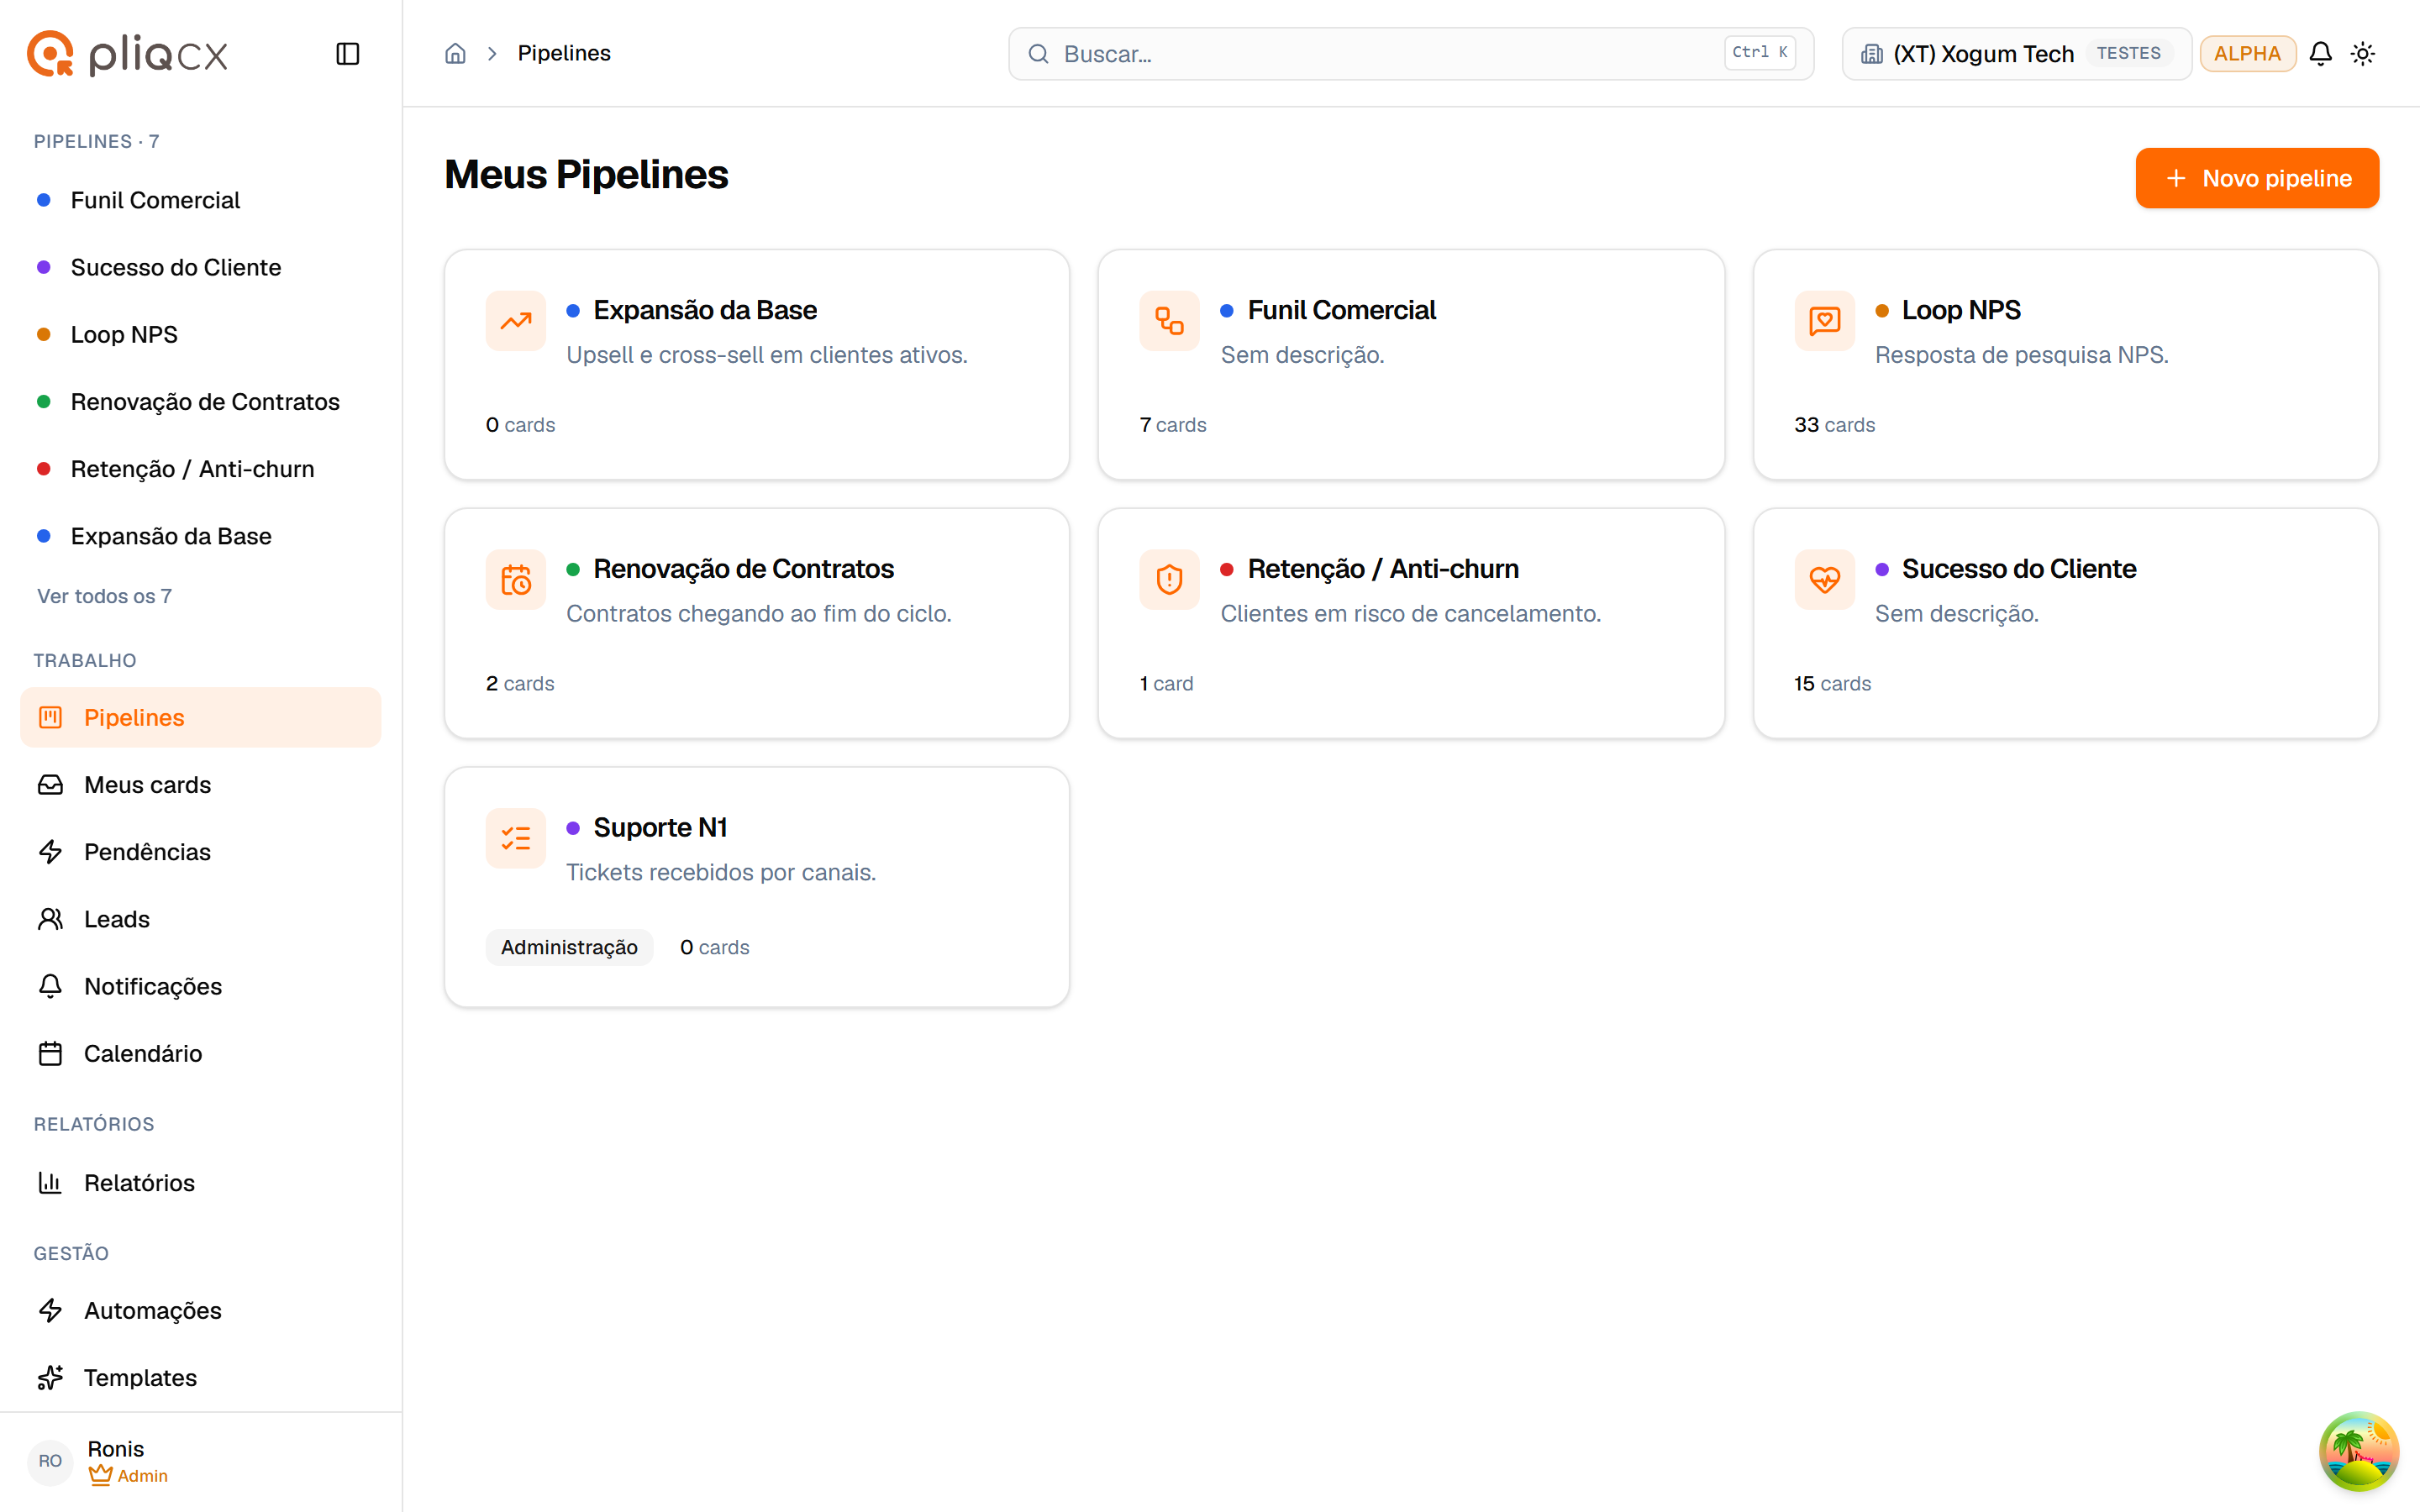Select Loop NPS in sidebar list

point(201,334)
